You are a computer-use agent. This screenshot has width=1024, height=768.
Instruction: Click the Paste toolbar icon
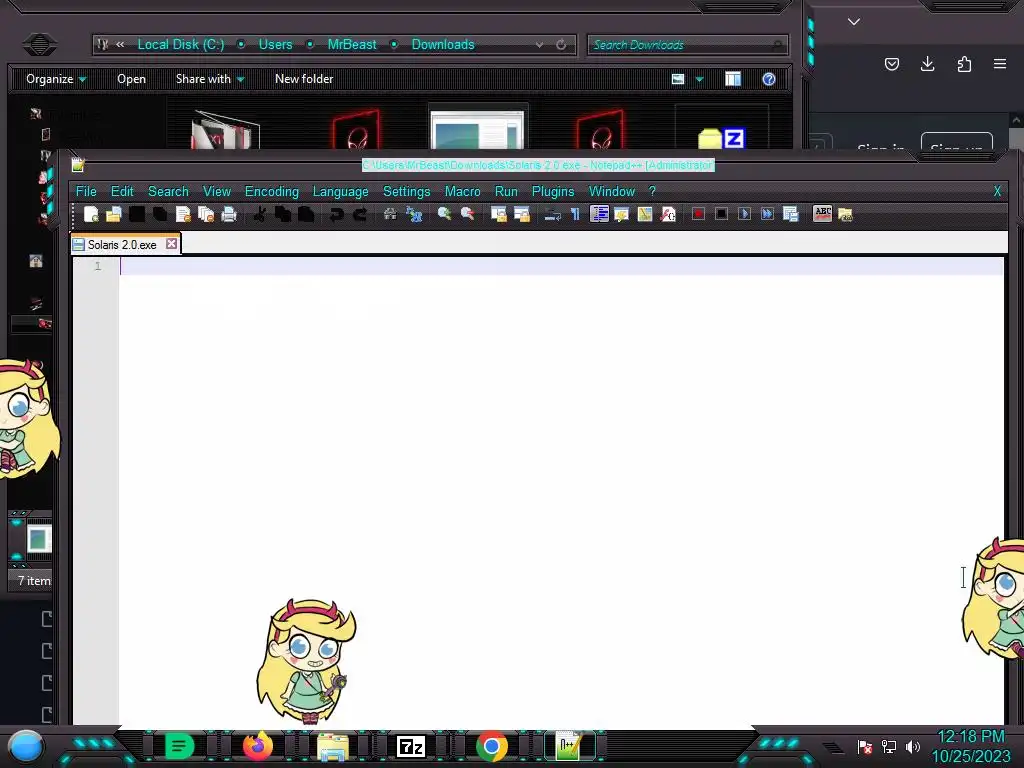tap(306, 214)
